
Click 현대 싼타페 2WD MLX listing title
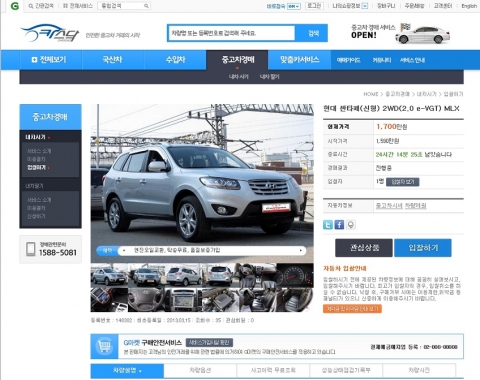click(x=391, y=109)
